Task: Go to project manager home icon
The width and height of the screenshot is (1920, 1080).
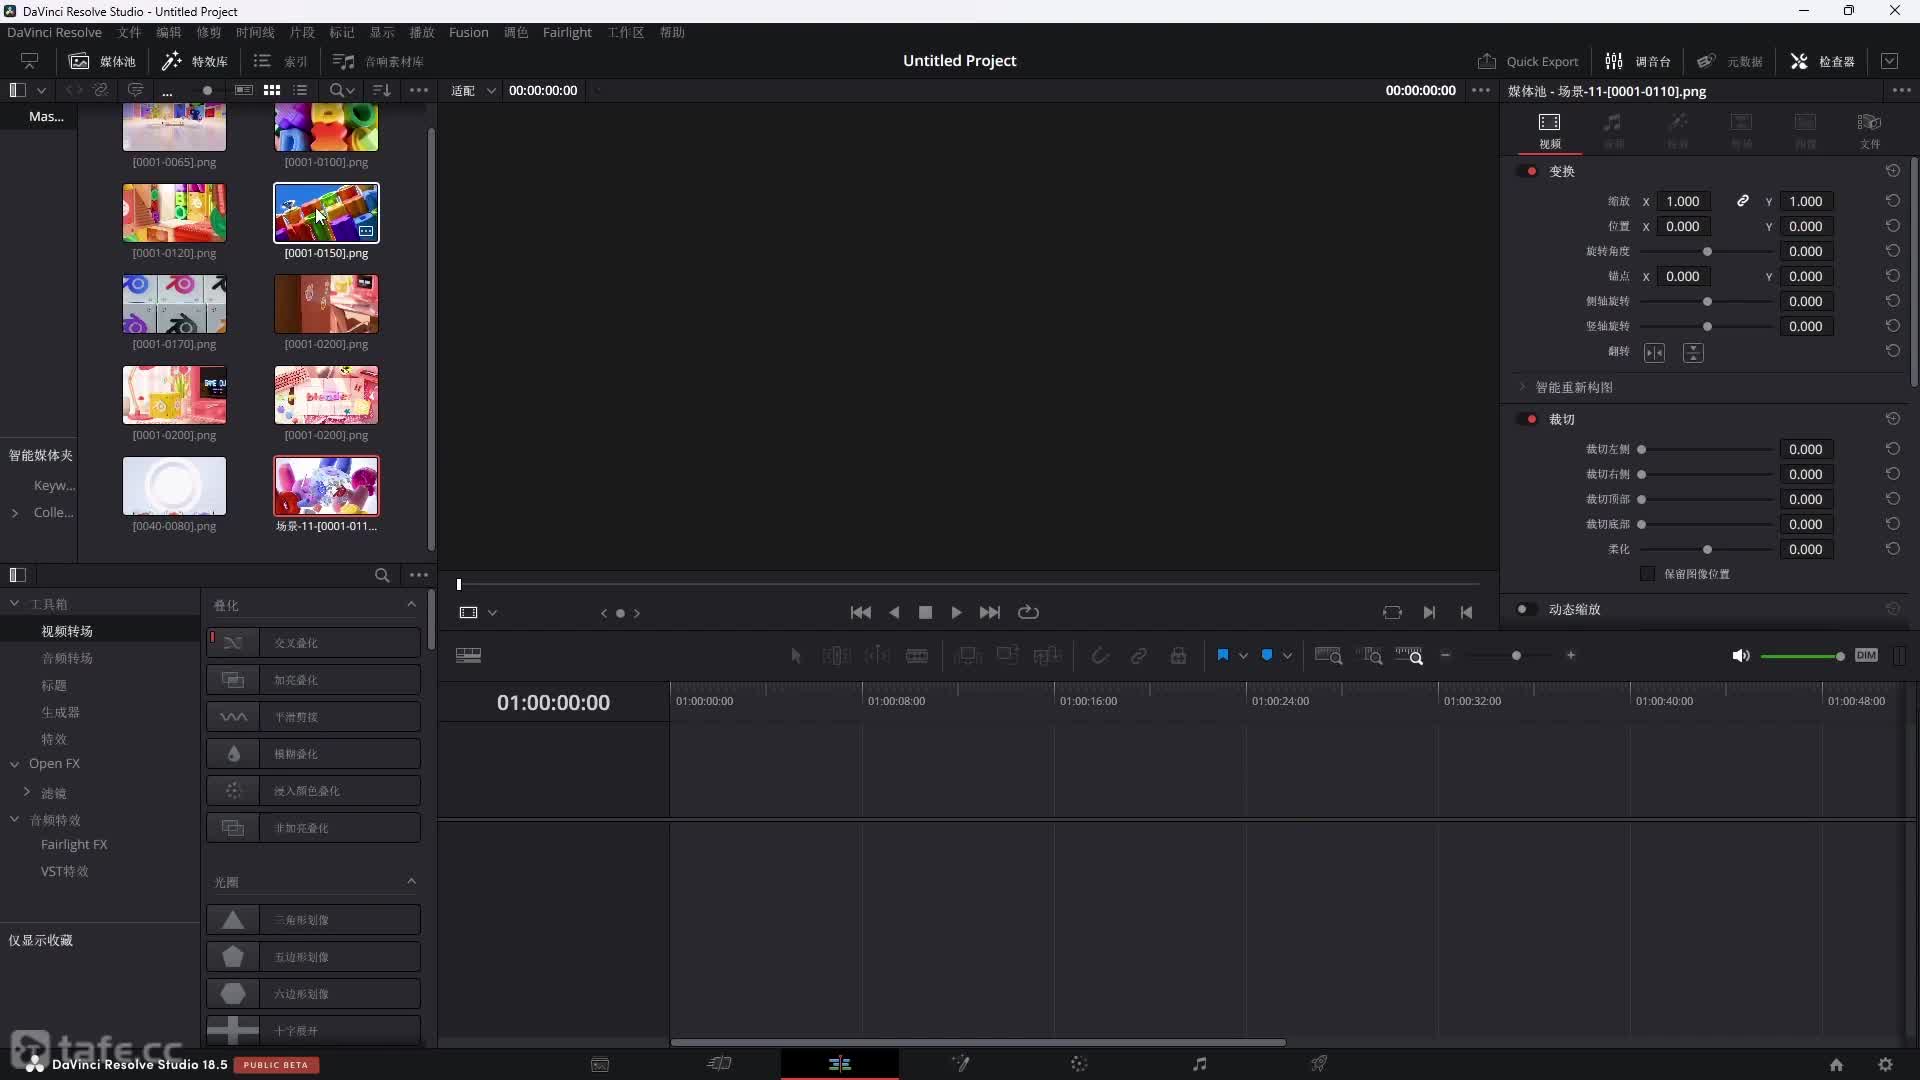Action: pos(1836,1065)
